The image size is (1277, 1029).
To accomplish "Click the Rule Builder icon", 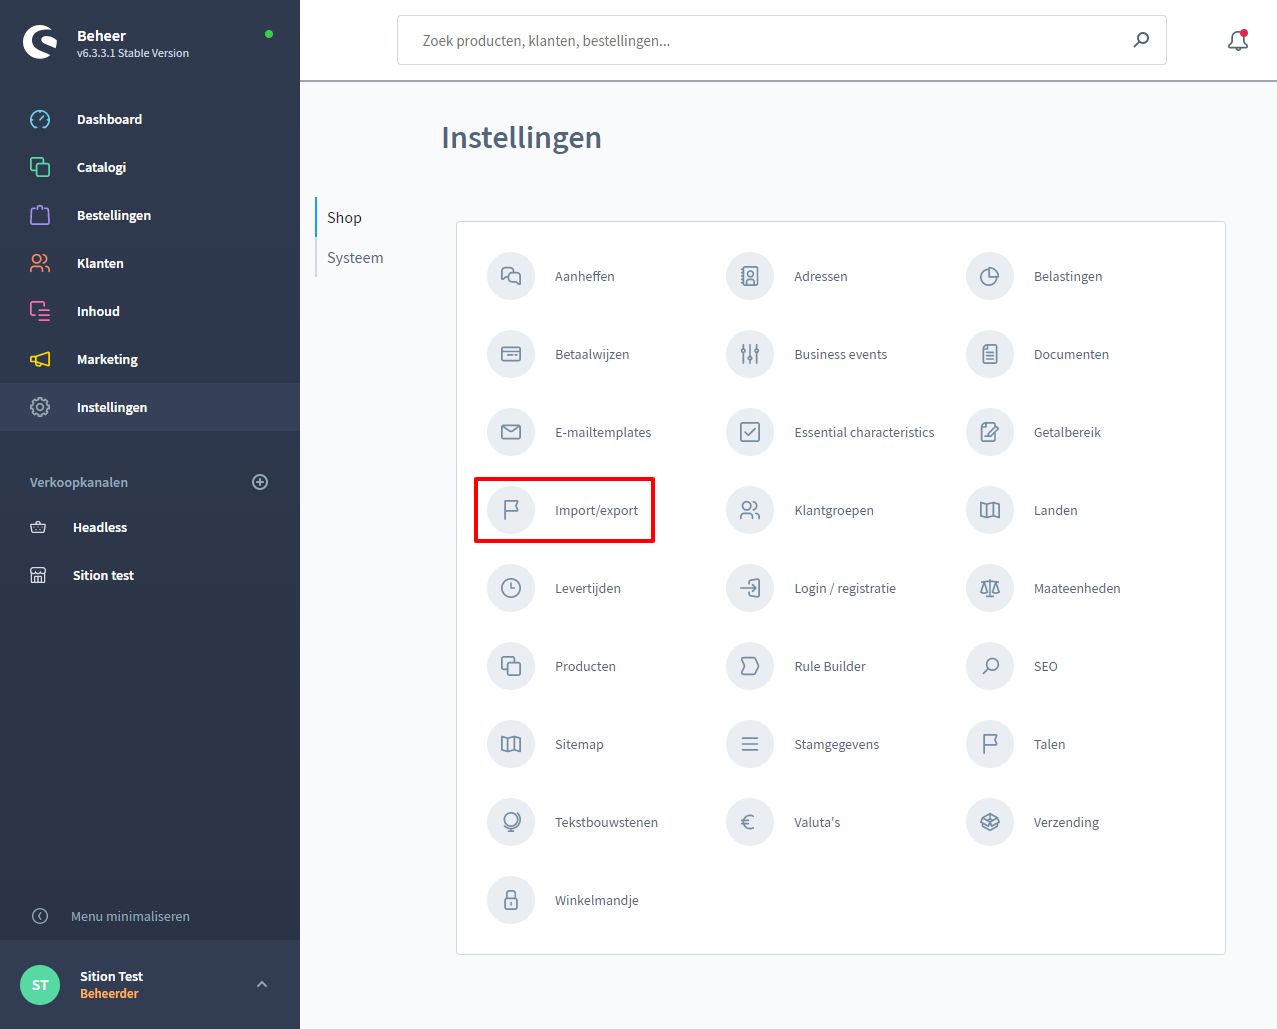I will point(750,666).
